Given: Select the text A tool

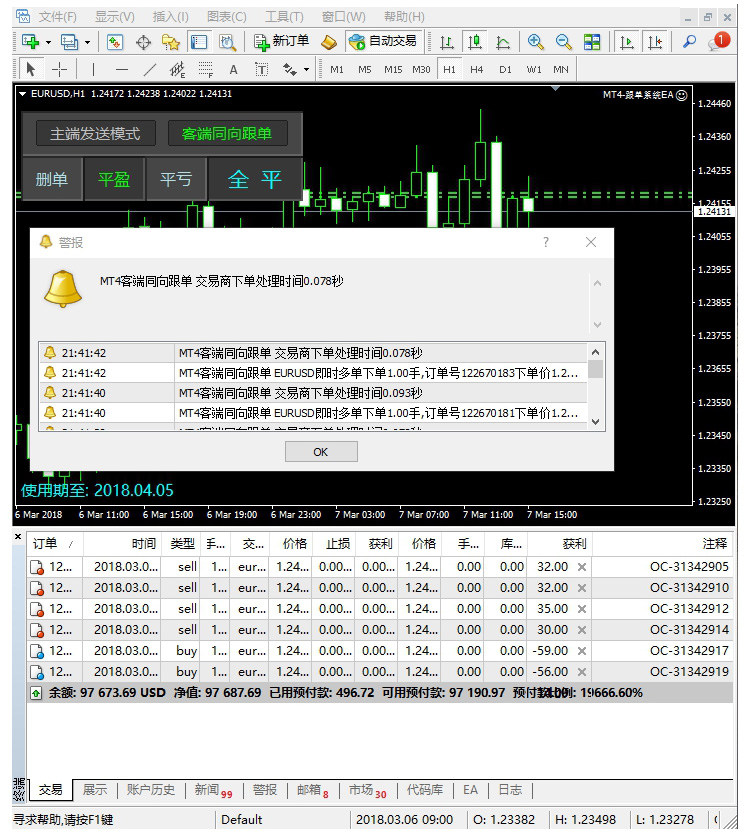Looking at the screenshot, I should pyautogui.click(x=233, y=69).
